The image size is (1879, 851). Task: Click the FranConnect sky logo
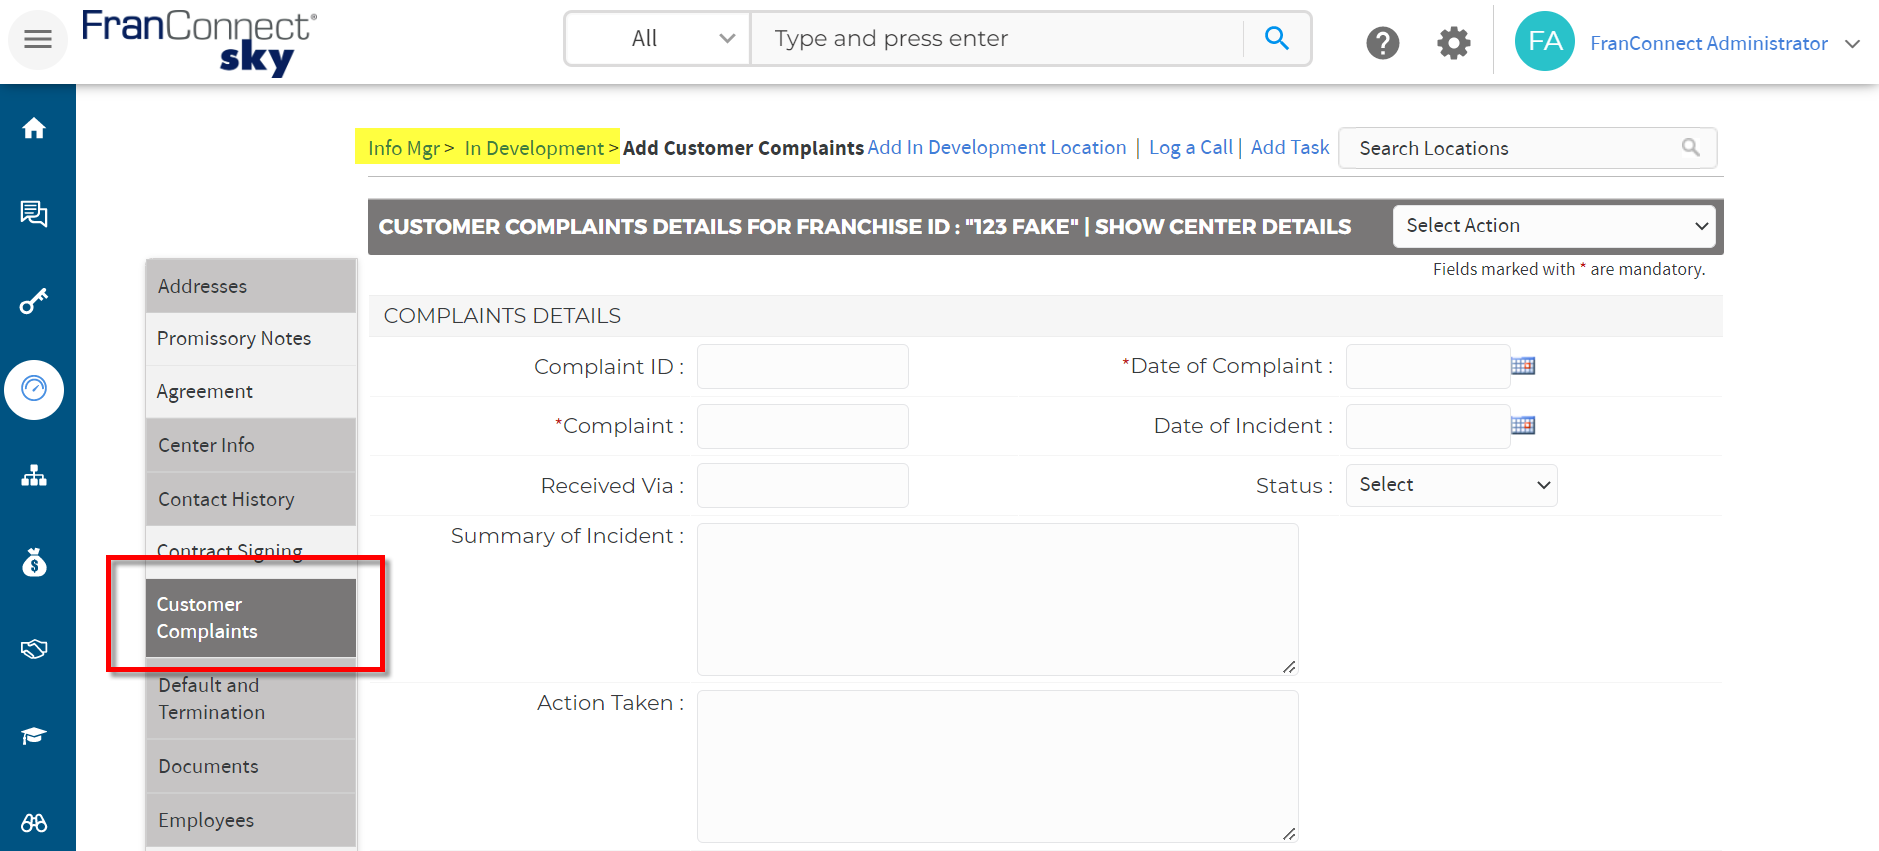[x=199, y=42]
